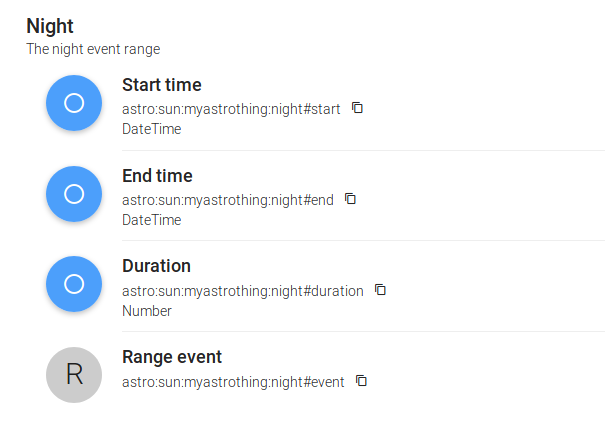Select the Duration channel title
Image resolution: width=605 pixels, height=433 pixels.
(156, 266)
